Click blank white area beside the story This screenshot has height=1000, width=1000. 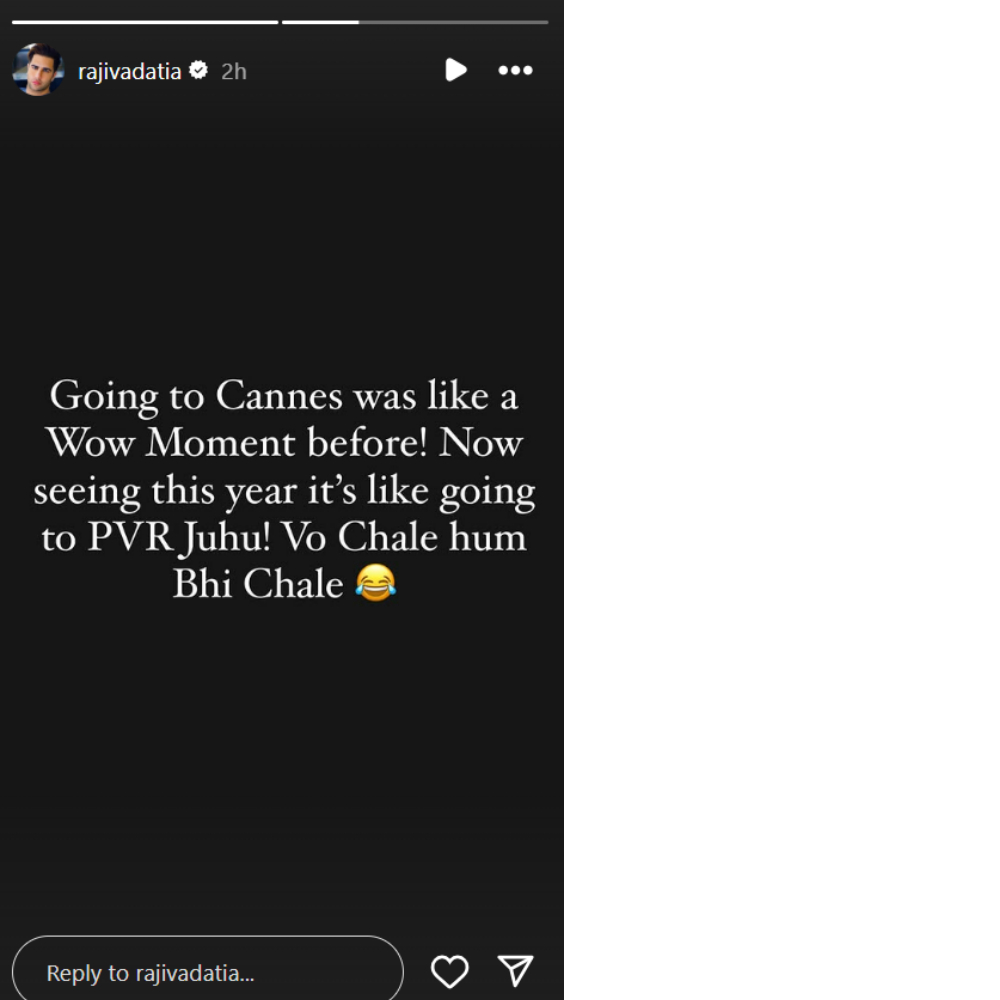[x=781, y=500]
